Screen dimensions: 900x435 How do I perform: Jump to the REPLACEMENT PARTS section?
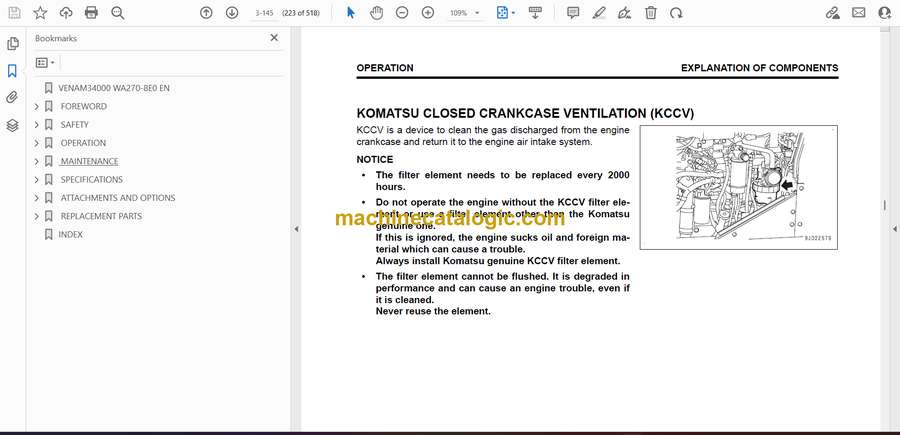[x=101, y=216]
